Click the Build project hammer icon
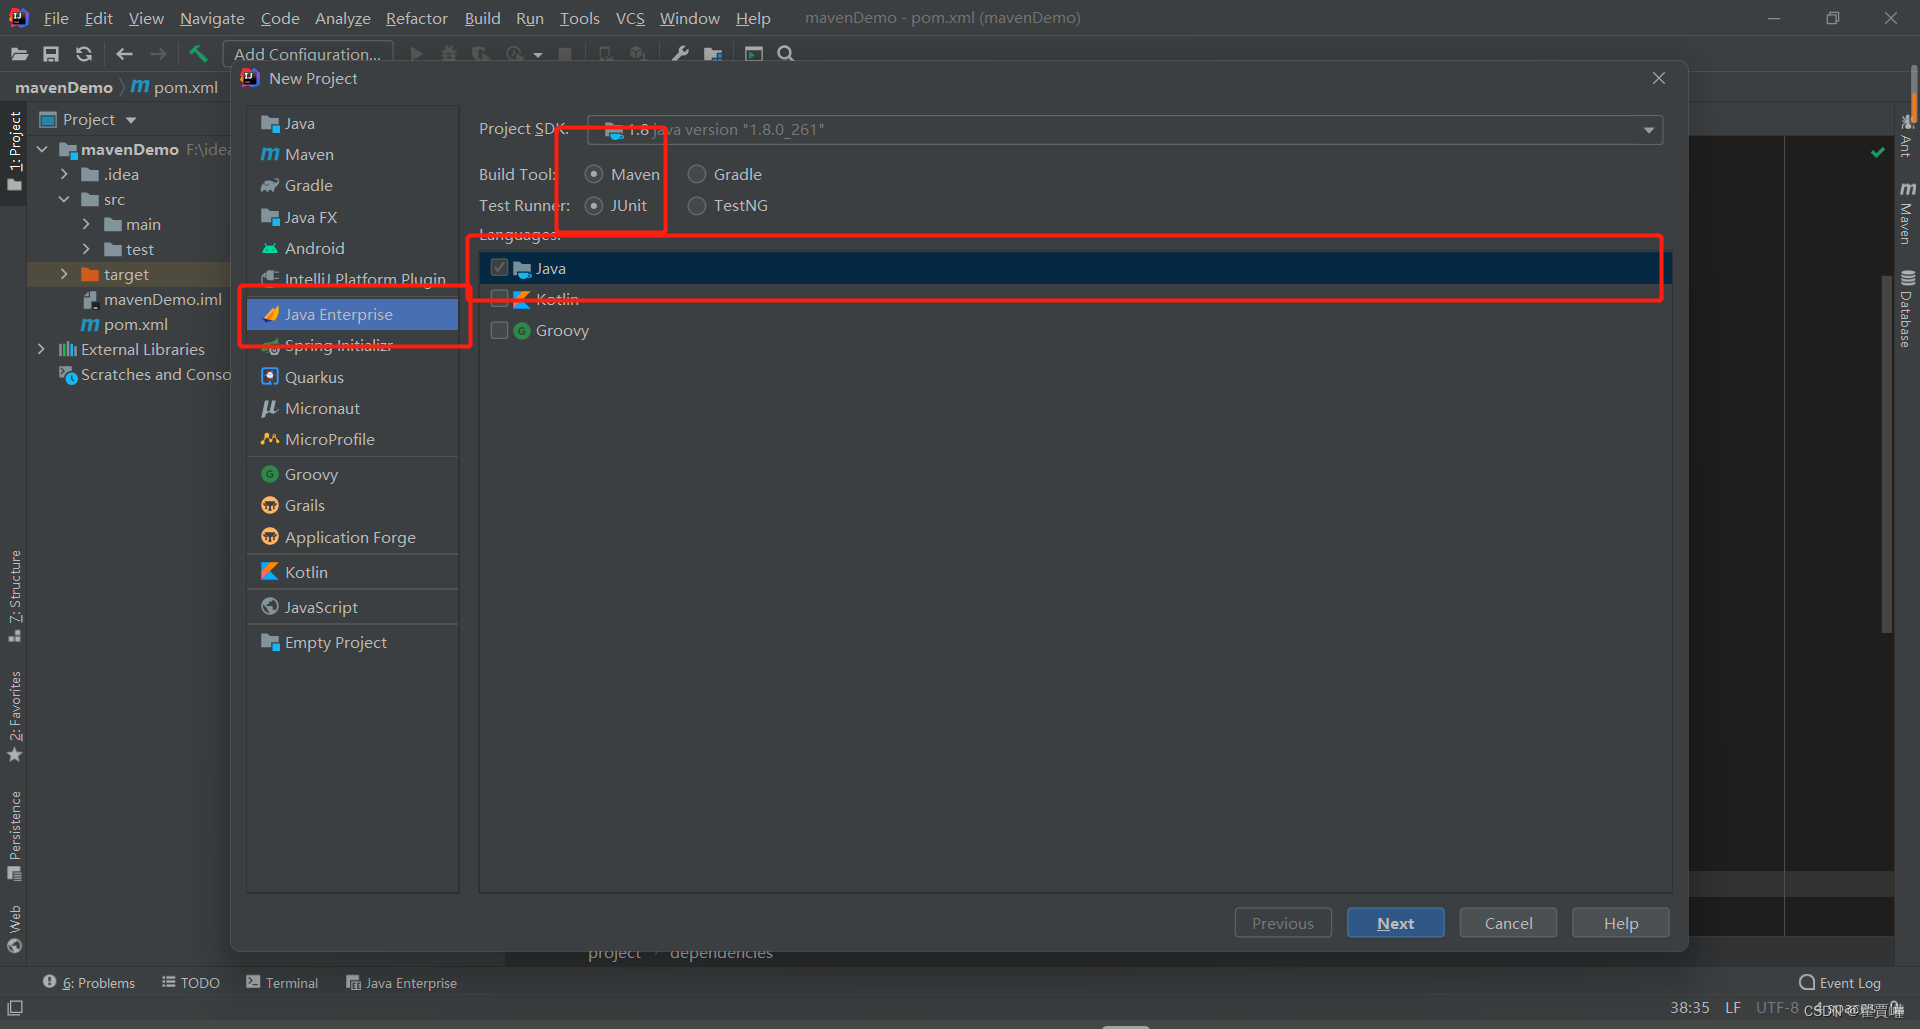This screenshot has width=1920, height=1029. coord(198,54)
